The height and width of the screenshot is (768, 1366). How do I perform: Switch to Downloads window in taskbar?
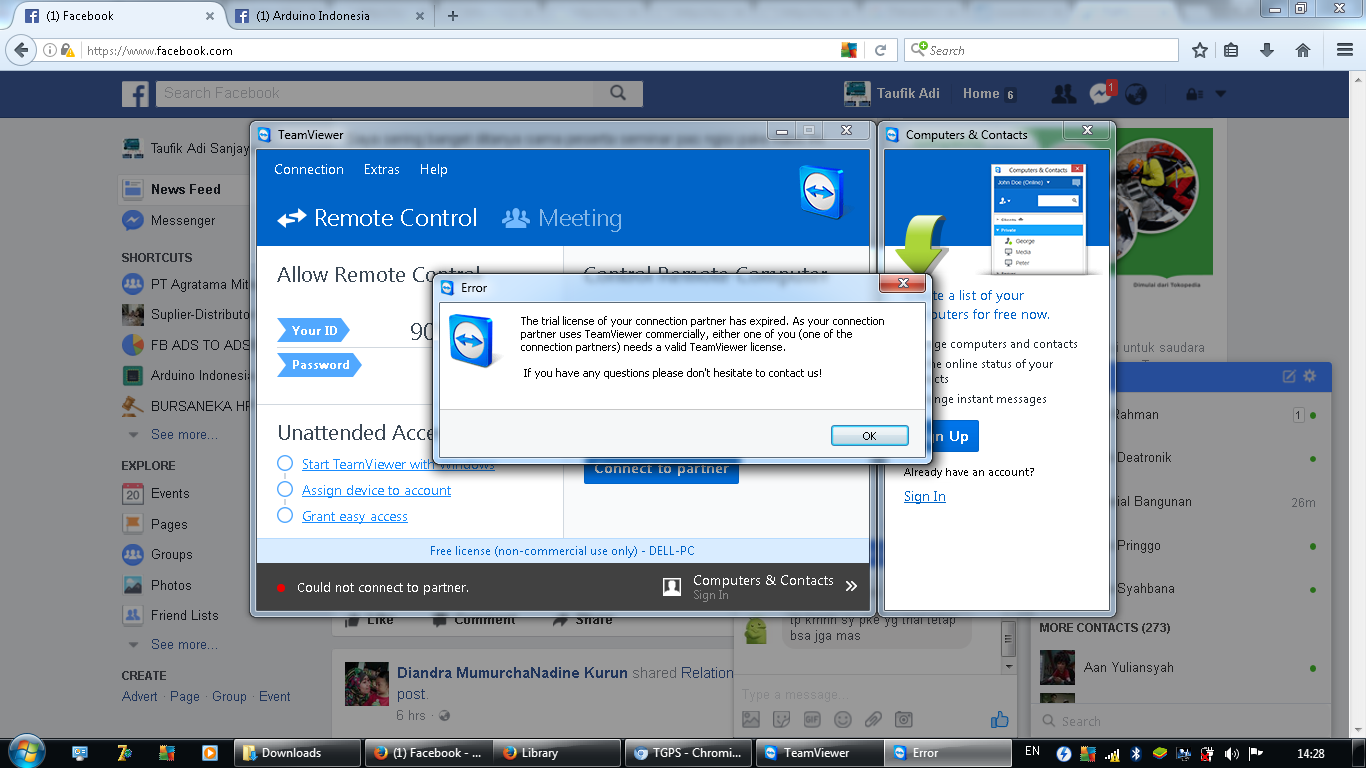pyautogui.click(x=297, y=753)
